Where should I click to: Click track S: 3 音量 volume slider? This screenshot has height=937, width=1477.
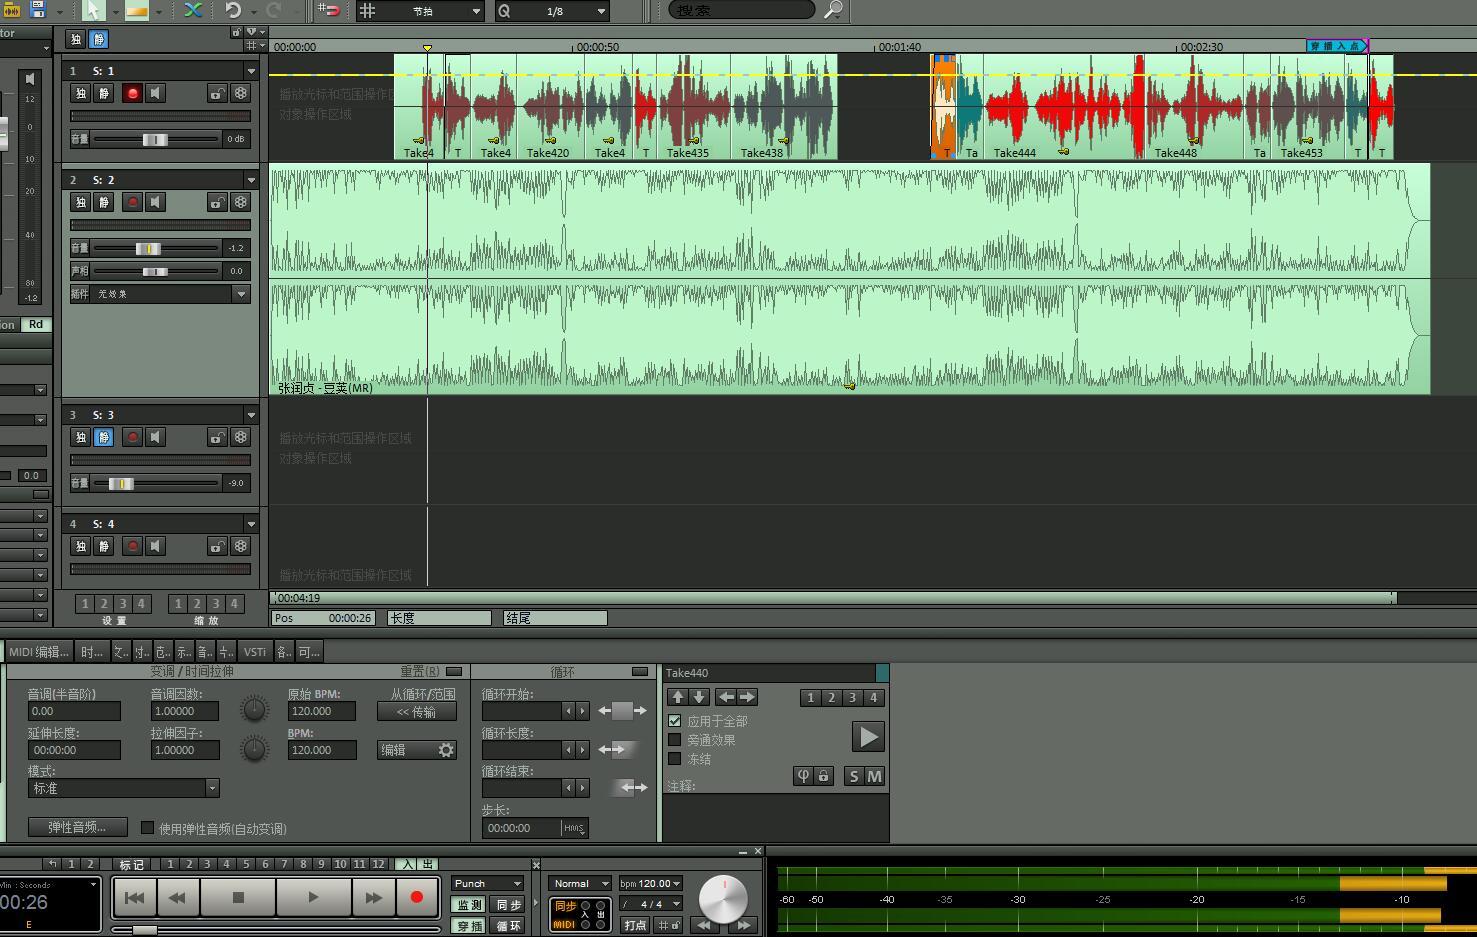coord(156,483)
